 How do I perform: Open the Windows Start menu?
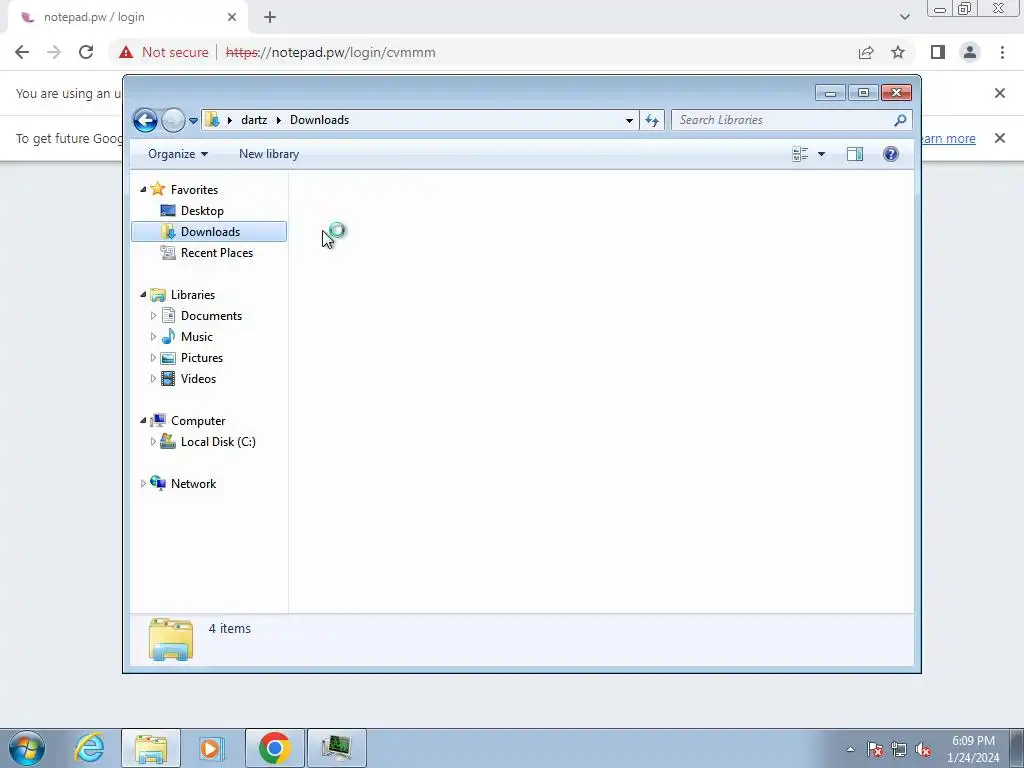point(27,748)
